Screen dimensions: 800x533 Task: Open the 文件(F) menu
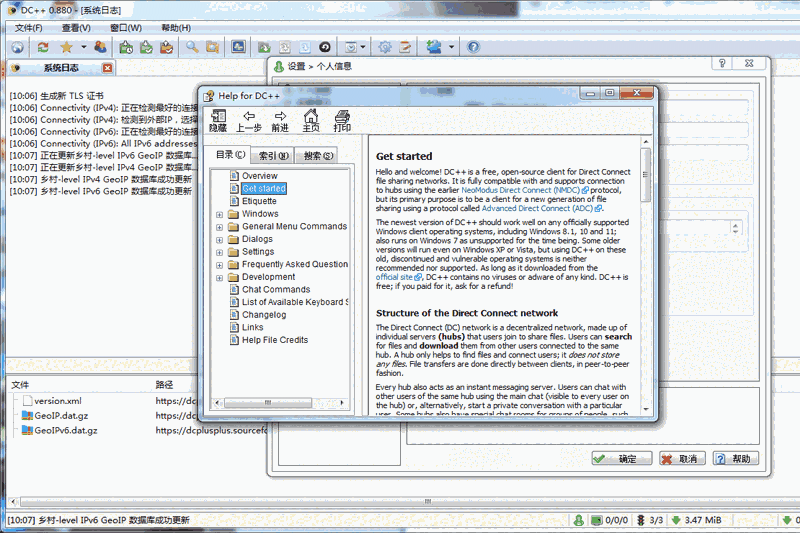29,28
